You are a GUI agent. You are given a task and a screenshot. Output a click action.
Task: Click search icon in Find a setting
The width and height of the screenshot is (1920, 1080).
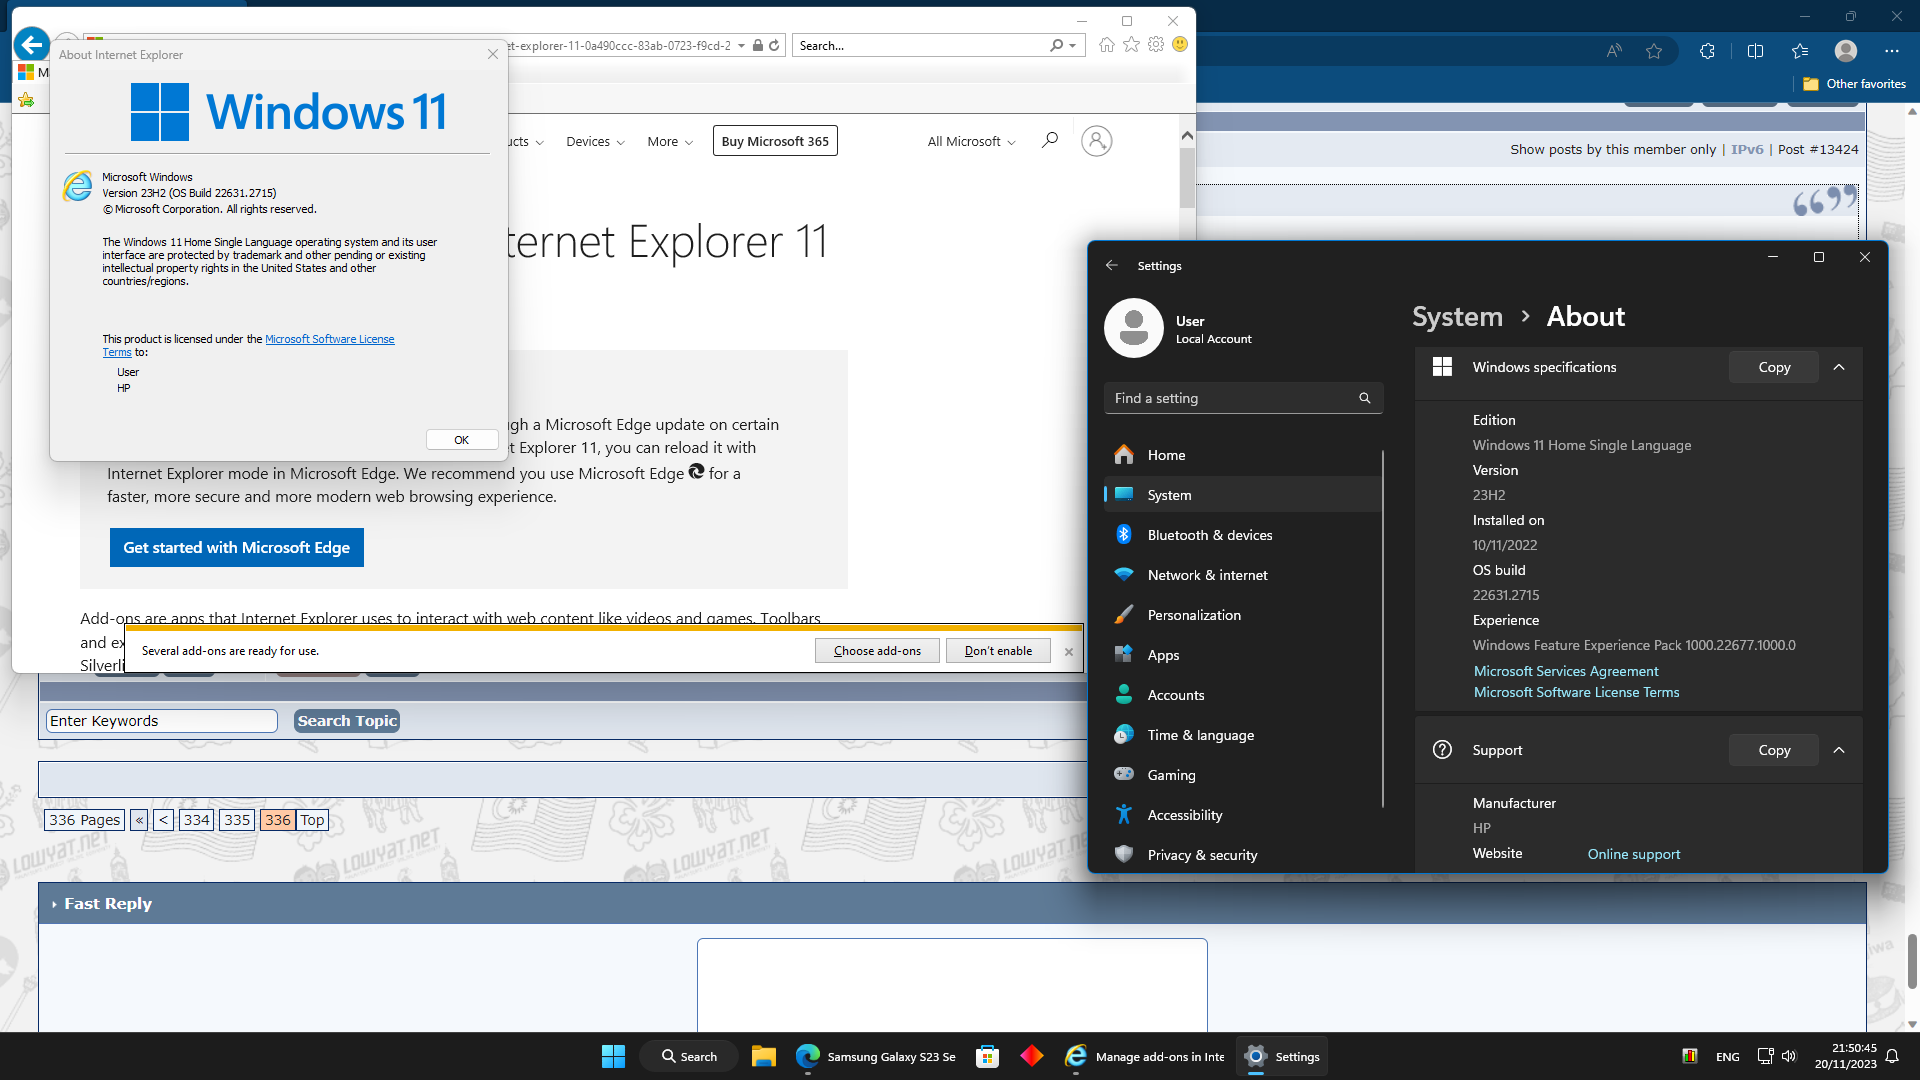(x=1364, y=398)
